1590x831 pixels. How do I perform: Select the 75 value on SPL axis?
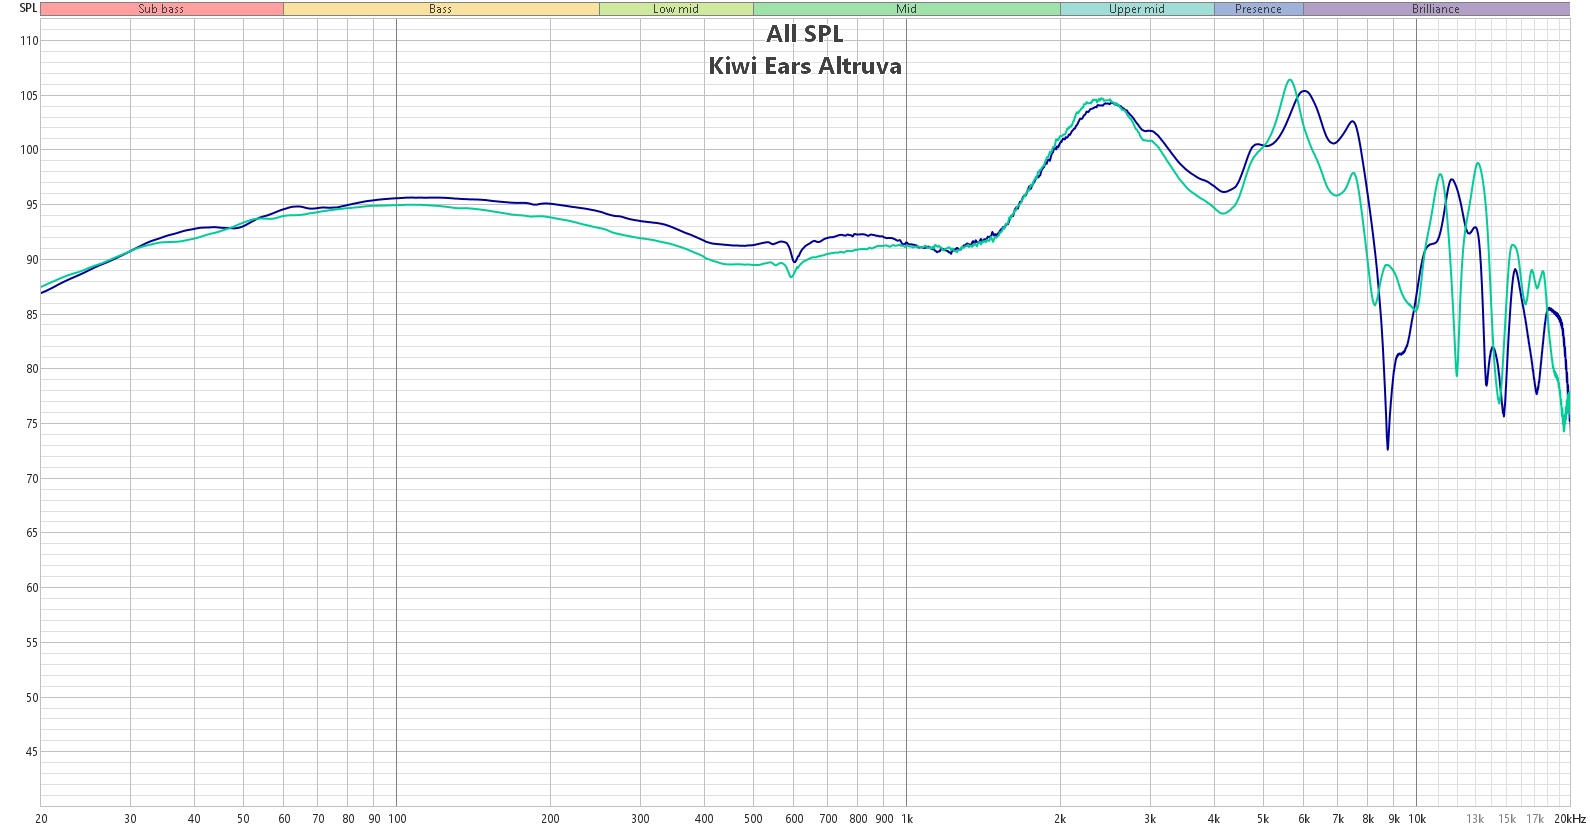(x=32, y=424)
